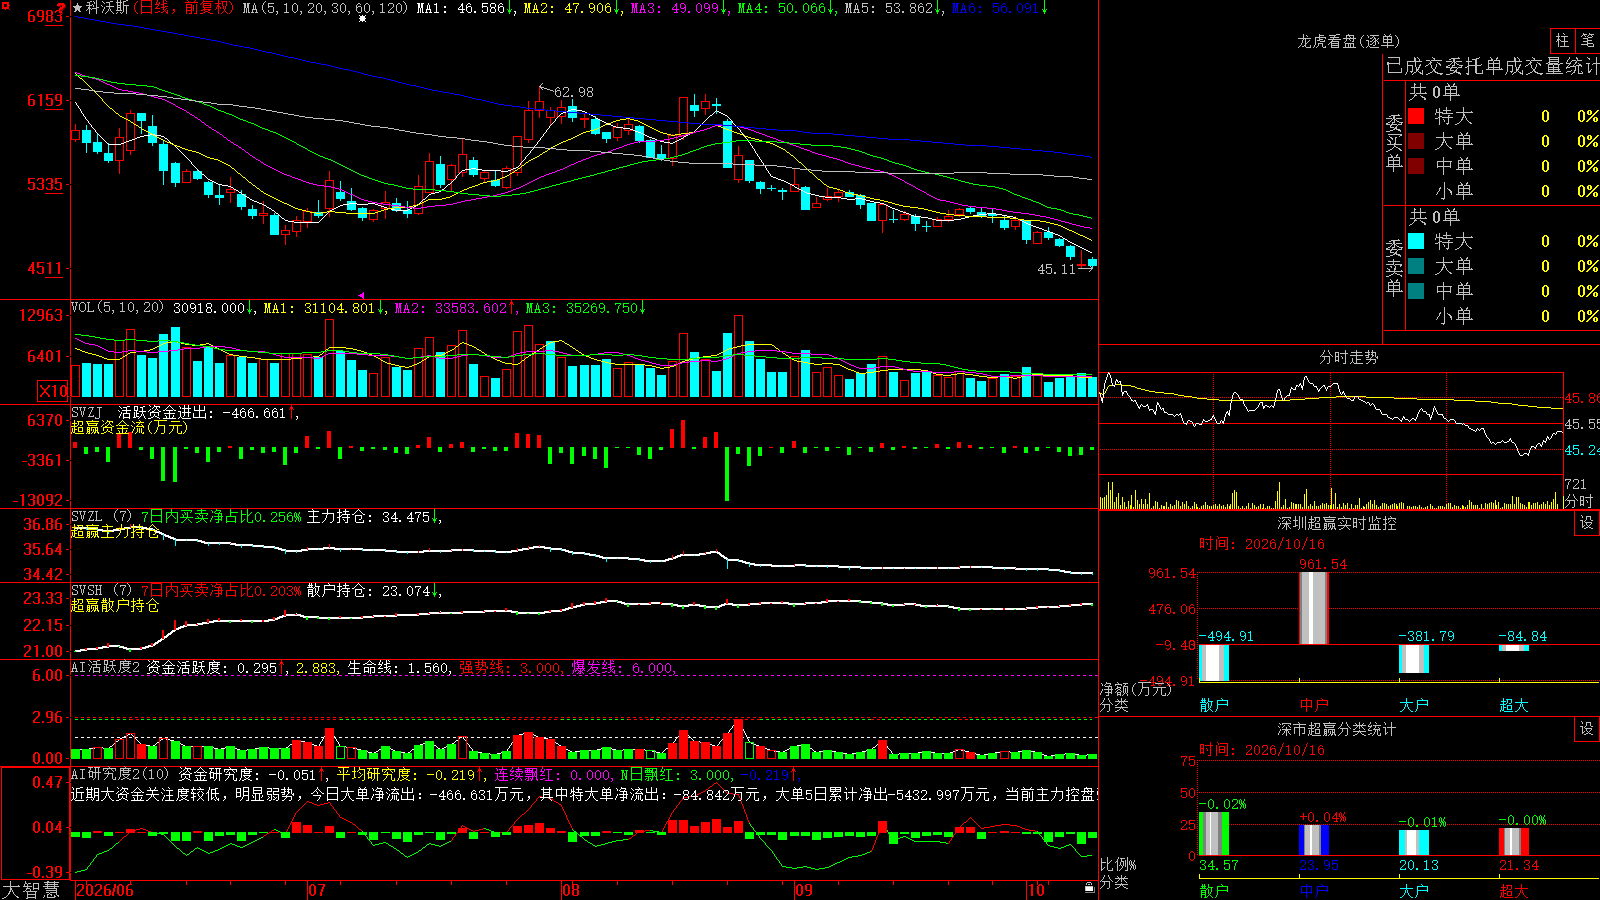Click the 科沃斯 stock name
1600x900 pixels.
(108, 8)
